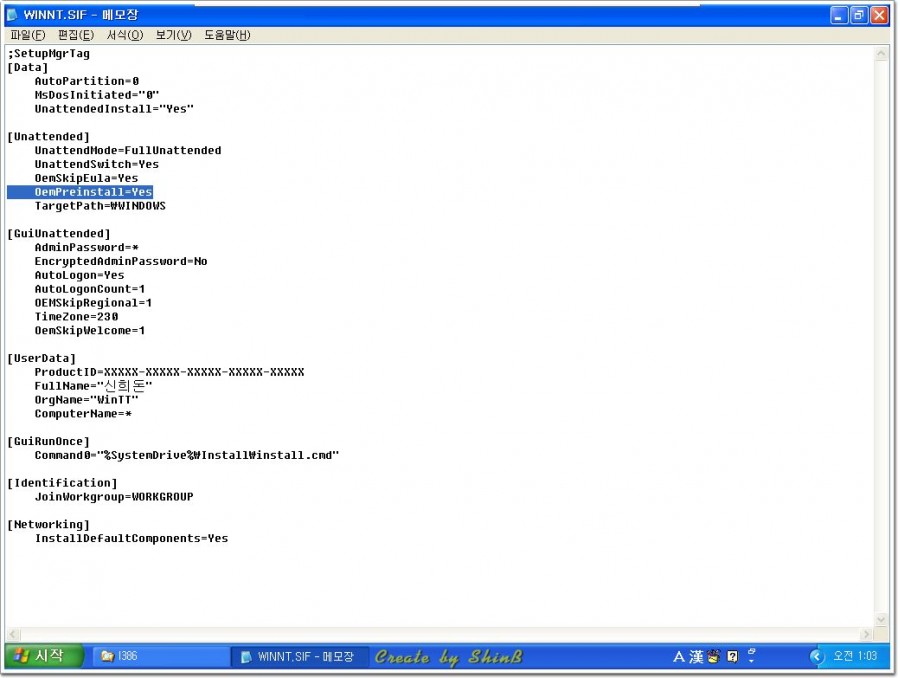Image resolution: width=900 pixels, height=678 pixels.
Task: Click the clock 오전 1:03
Action: (x=855, y=656)
